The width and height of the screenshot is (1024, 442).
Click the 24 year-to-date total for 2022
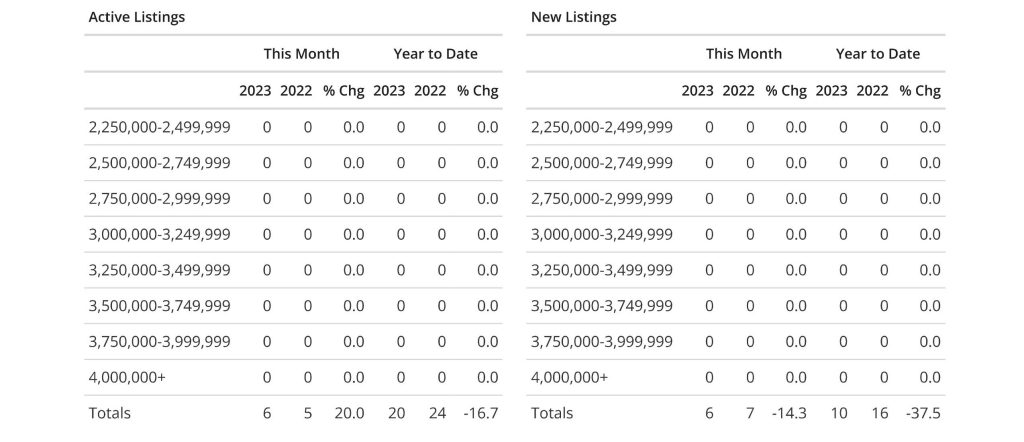(x=435, y=413)
